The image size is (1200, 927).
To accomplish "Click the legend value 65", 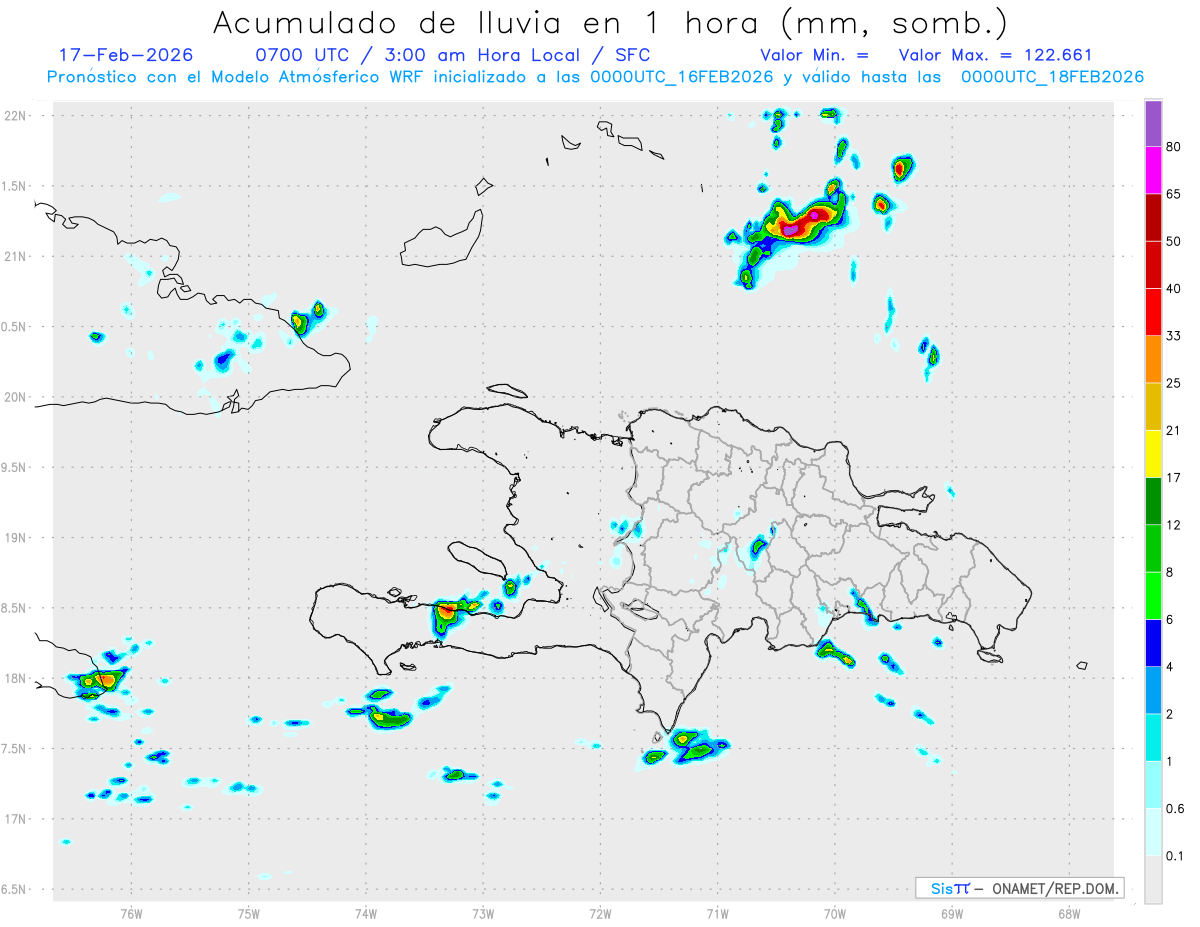I will (1174, 194).
